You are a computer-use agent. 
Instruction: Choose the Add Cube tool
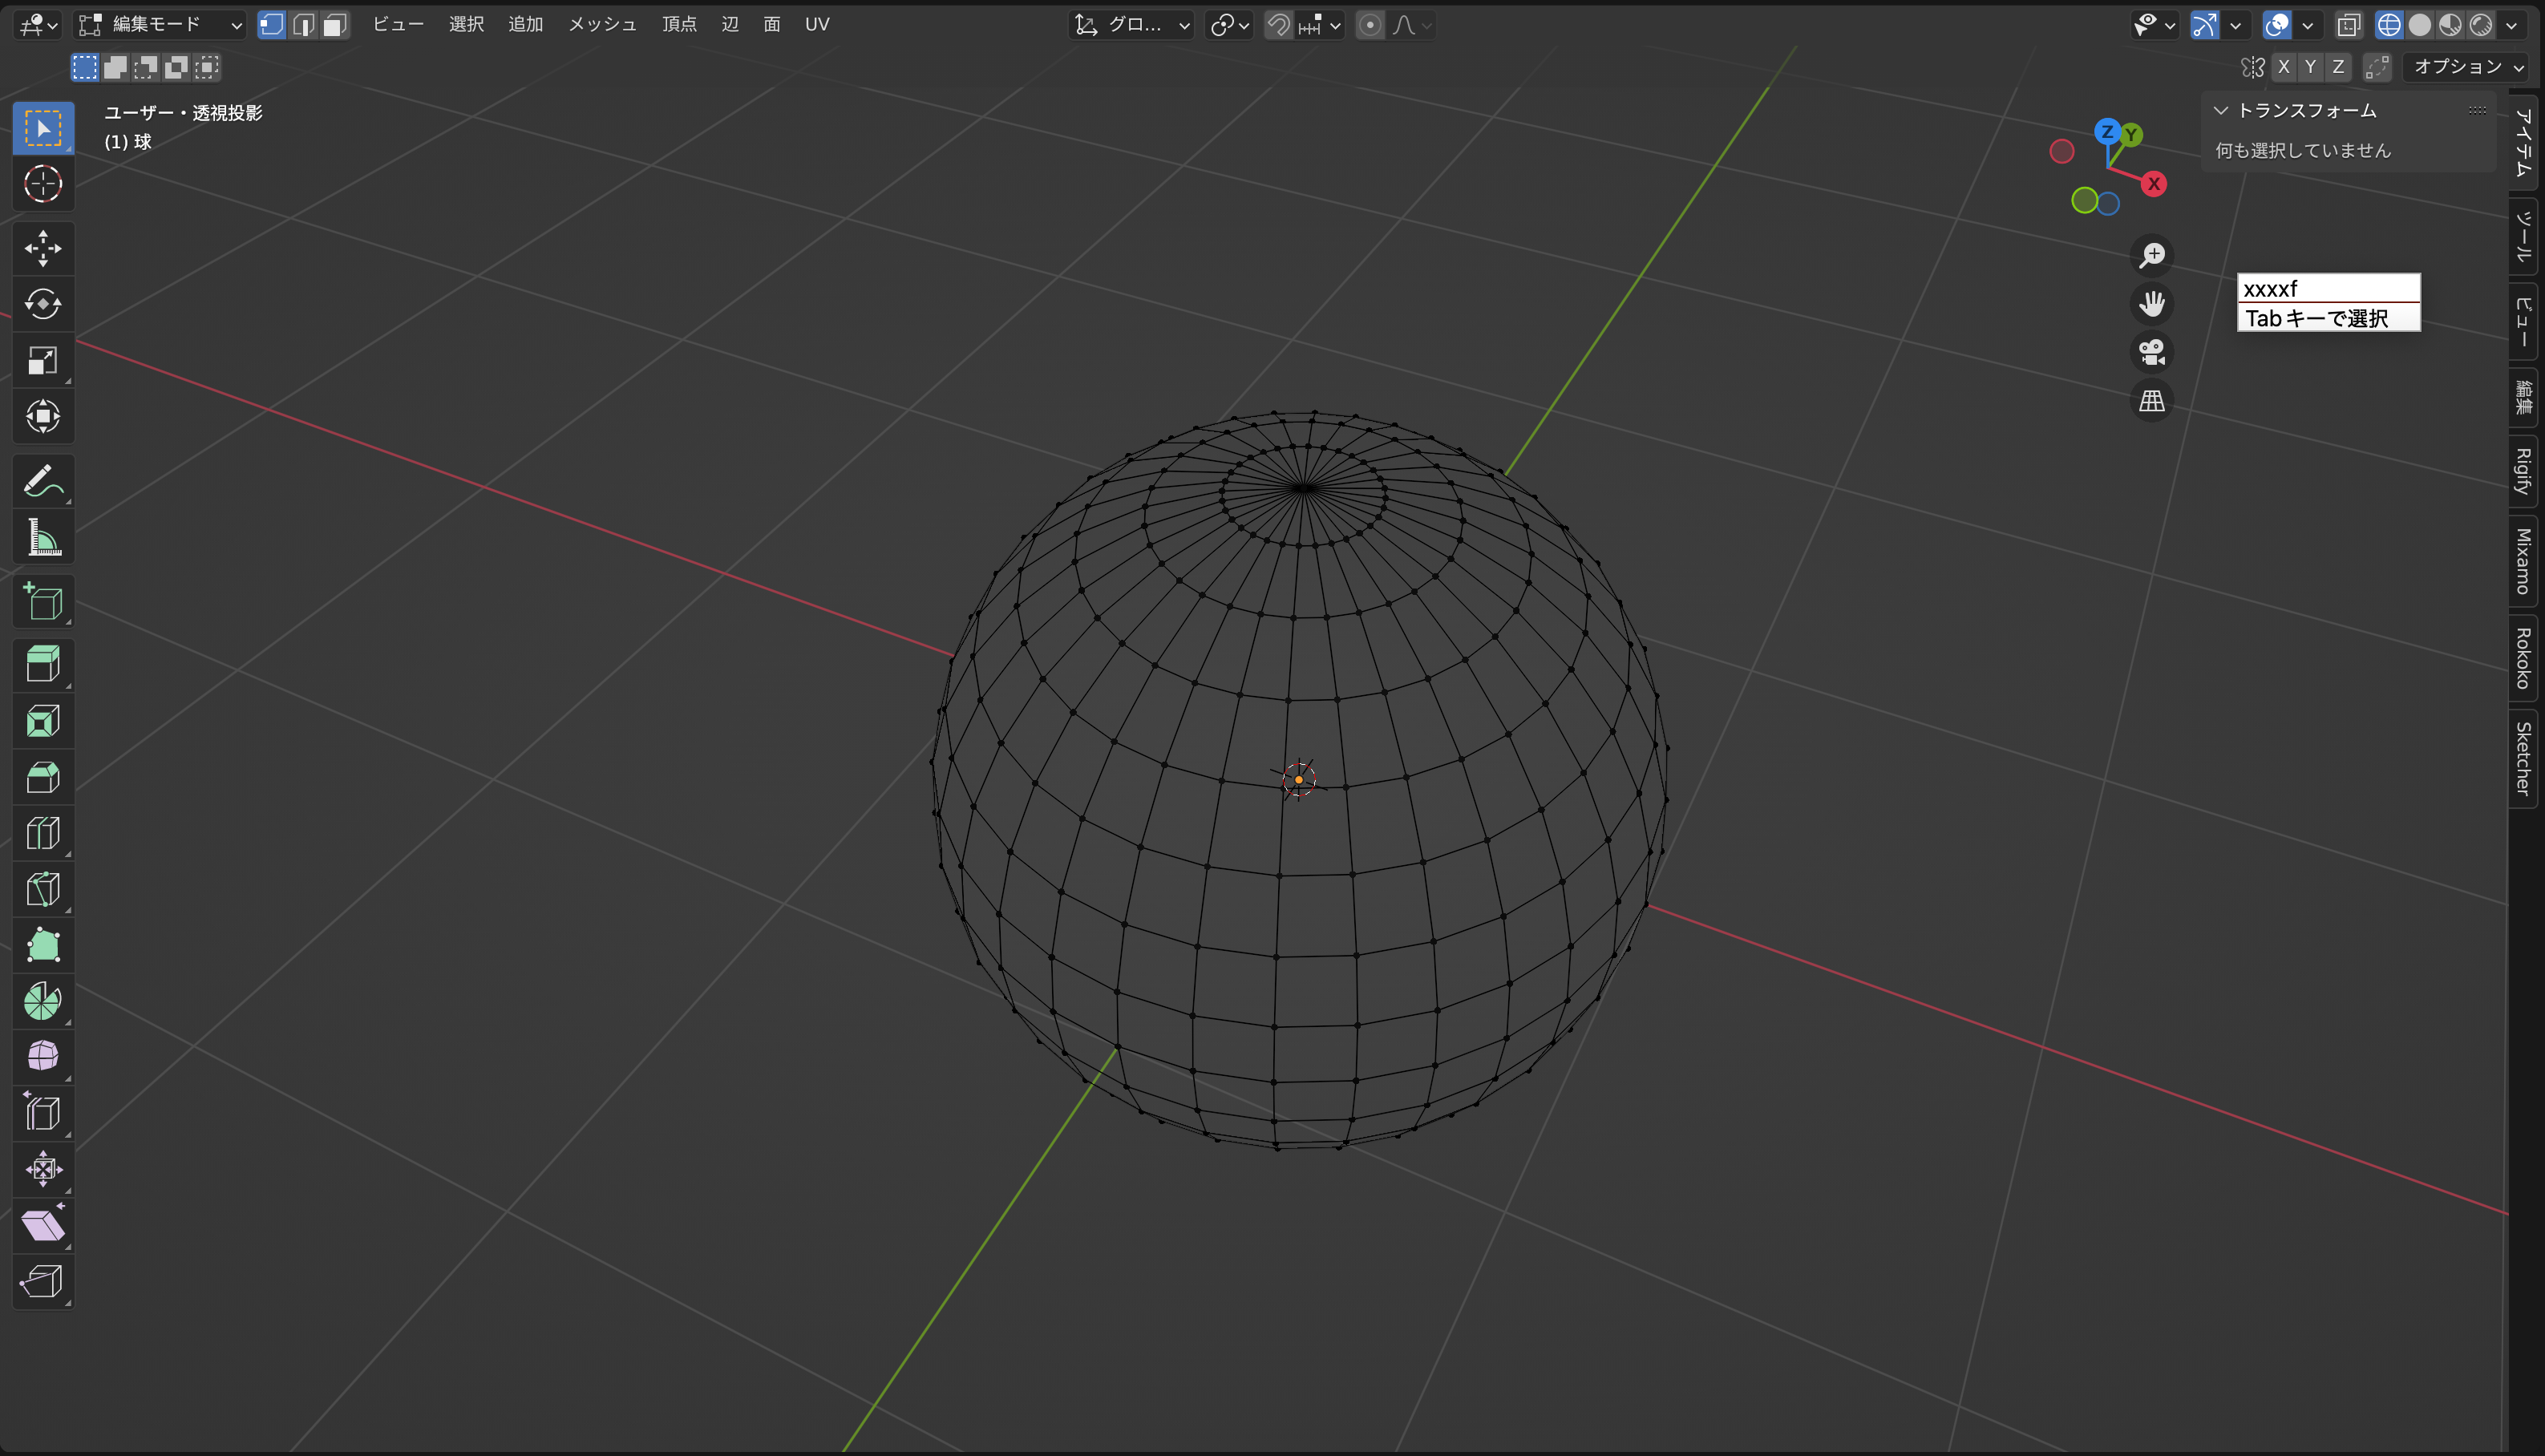click(x=43, y=601)
